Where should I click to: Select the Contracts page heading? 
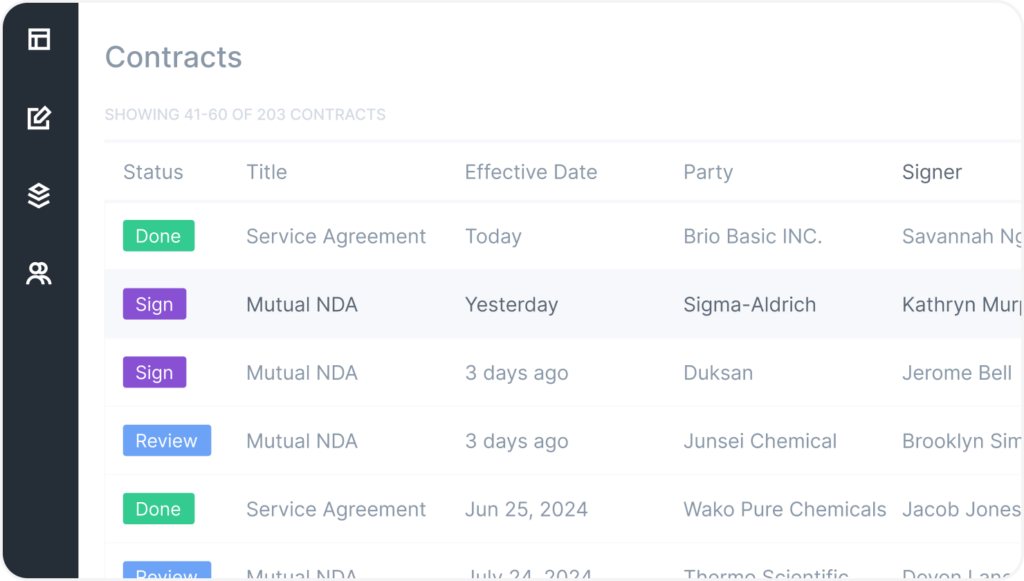coord(173,57)
